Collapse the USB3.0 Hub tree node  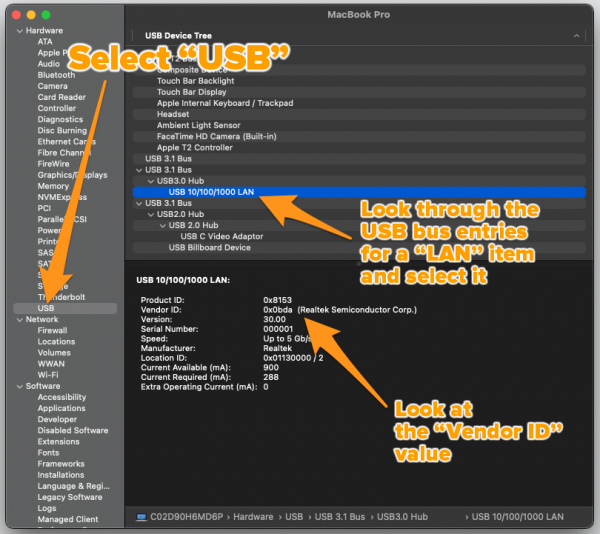point(150,181)
